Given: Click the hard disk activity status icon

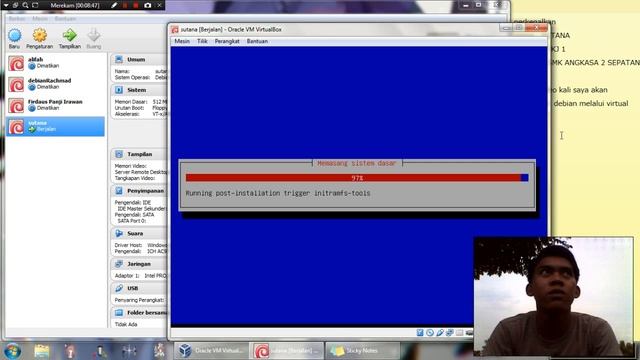Looking at the screenshot, I should pyautogui.click(x=420, y=333).
